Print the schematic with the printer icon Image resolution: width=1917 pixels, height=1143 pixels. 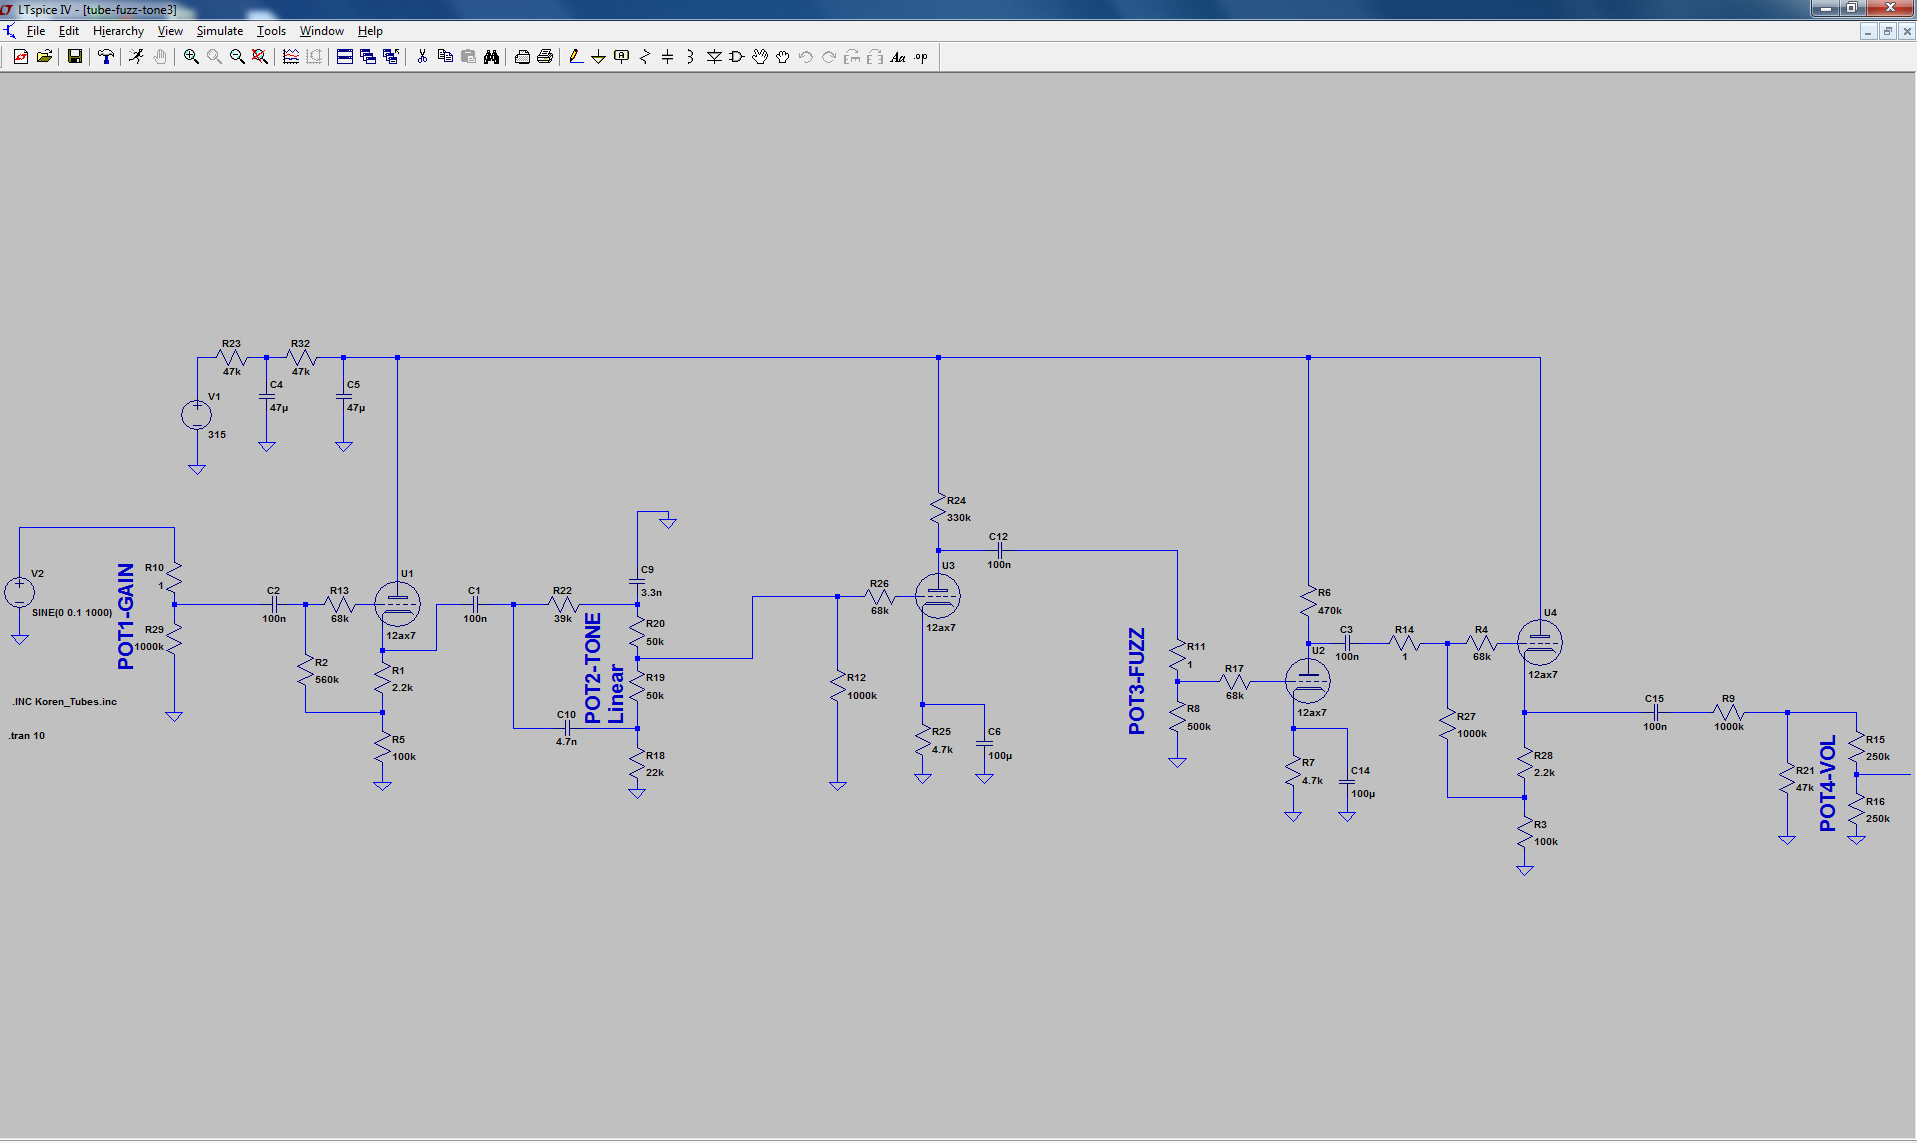tap(545, 57)
